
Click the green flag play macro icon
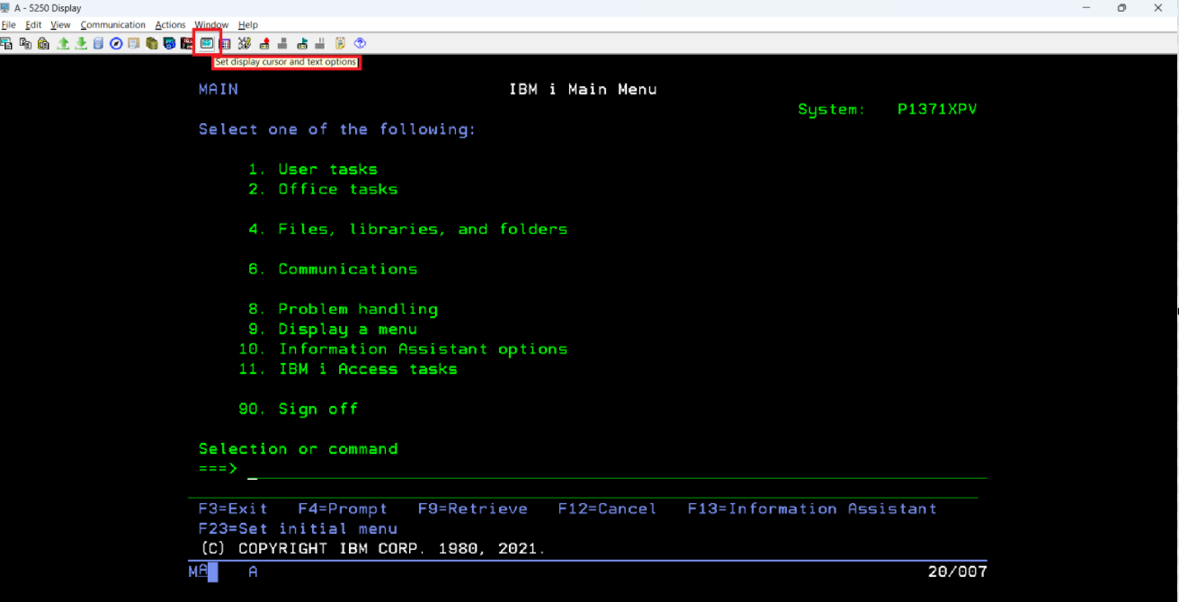tap(302, 44)
